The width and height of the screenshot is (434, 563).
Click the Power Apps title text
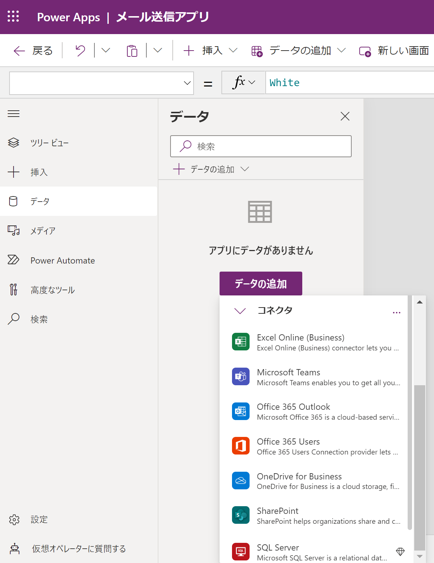click(69, 17)
